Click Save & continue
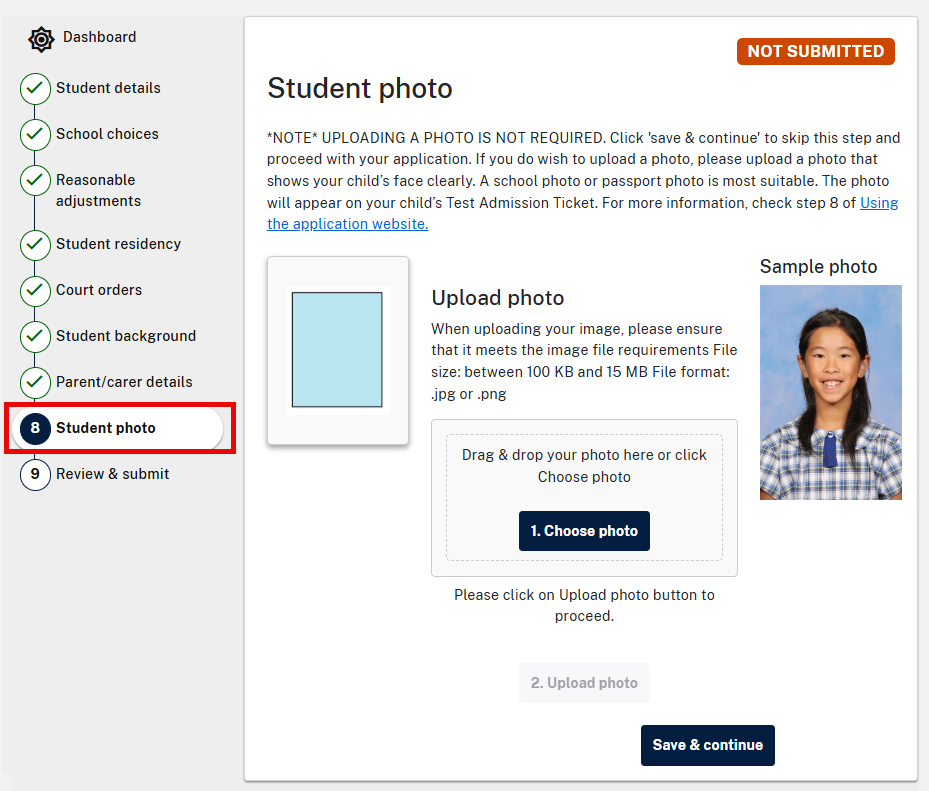The height and width of the screenshot is (791, 929). tap(707, 745)
